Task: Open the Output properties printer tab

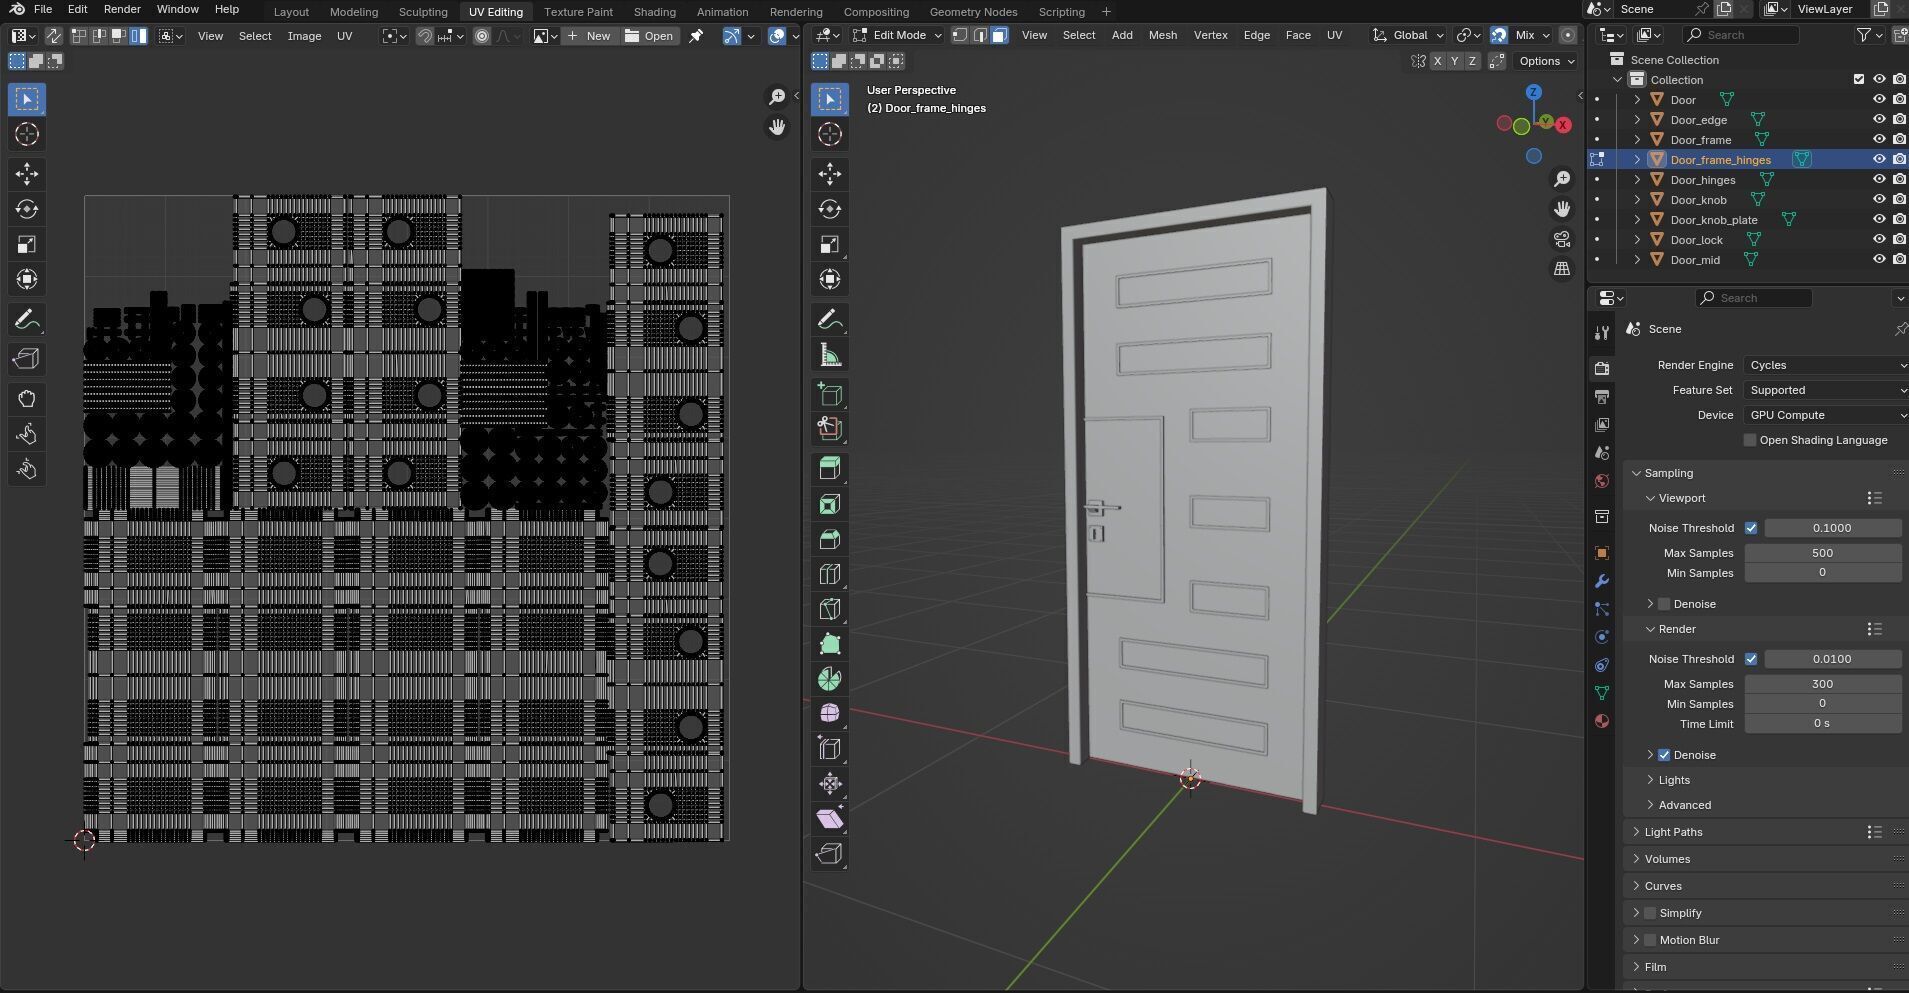Action: coord(1602,397)
